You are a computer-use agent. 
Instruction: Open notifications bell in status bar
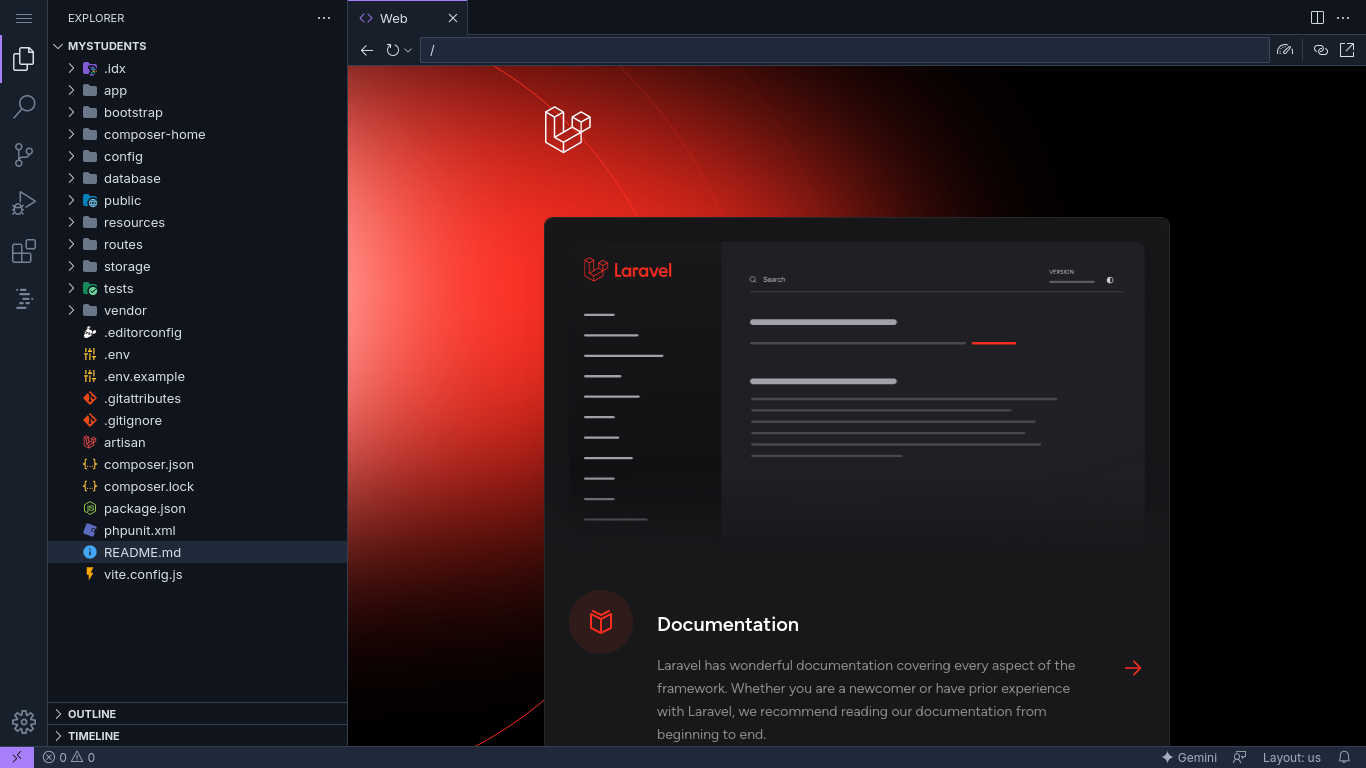pyautogui.click(x=1344, y=757)
